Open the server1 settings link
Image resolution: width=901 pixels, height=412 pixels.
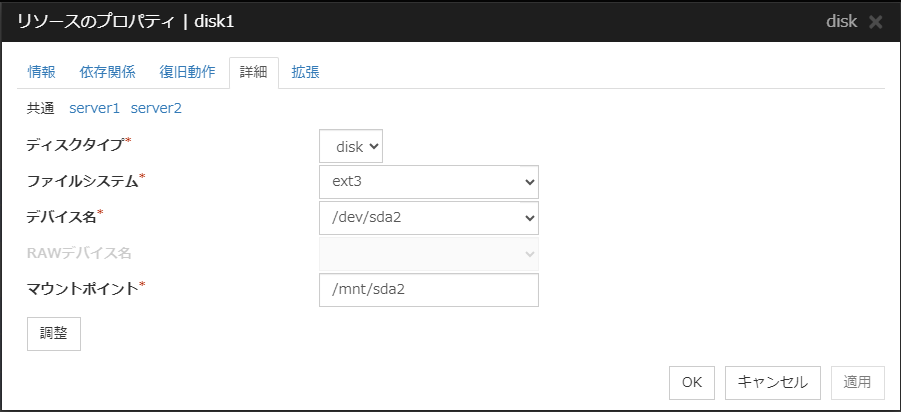(x=94, y=108)
